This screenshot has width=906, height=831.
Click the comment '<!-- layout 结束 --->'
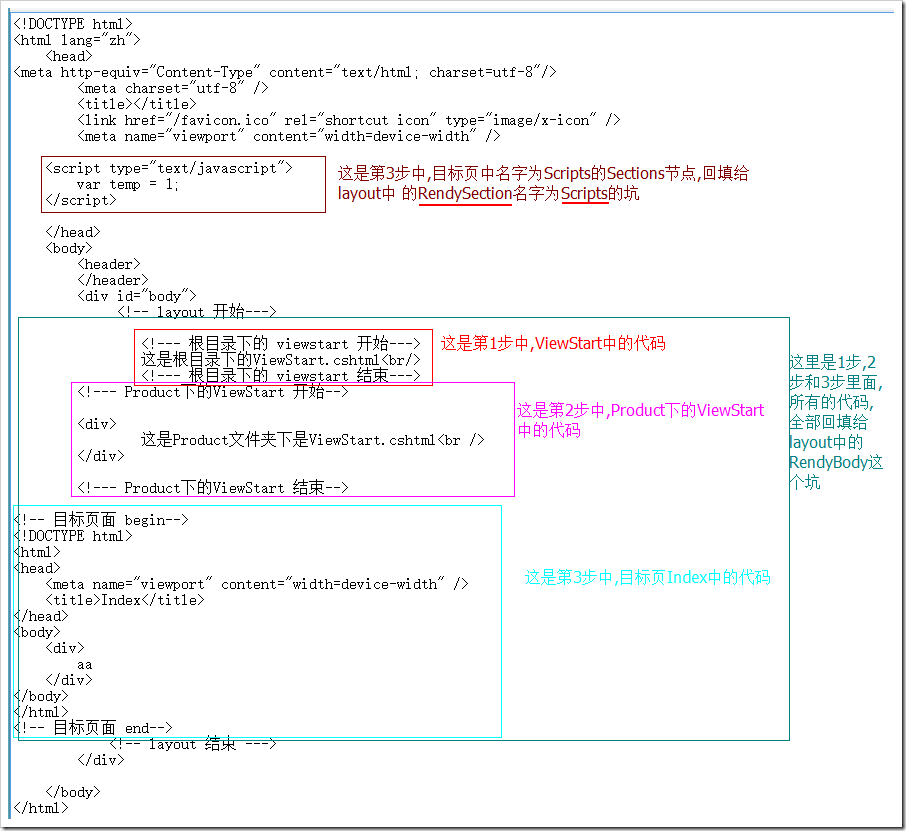point(192,744)
